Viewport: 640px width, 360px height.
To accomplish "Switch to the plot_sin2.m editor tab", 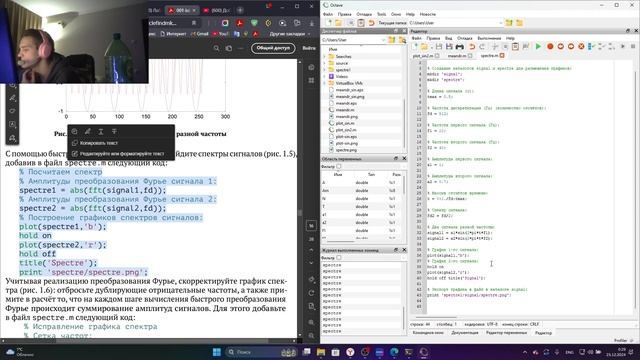I will [x=423, y=56].
